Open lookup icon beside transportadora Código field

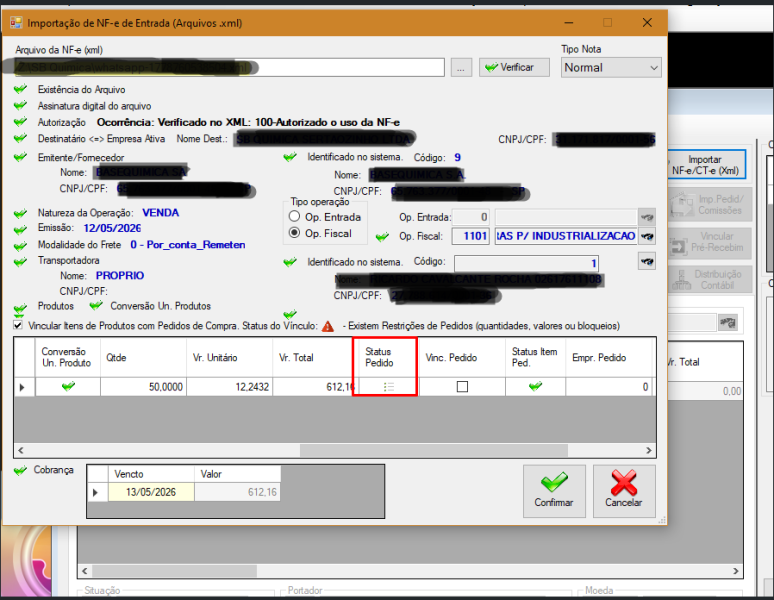pyautogui.click(x=647, y=261)
